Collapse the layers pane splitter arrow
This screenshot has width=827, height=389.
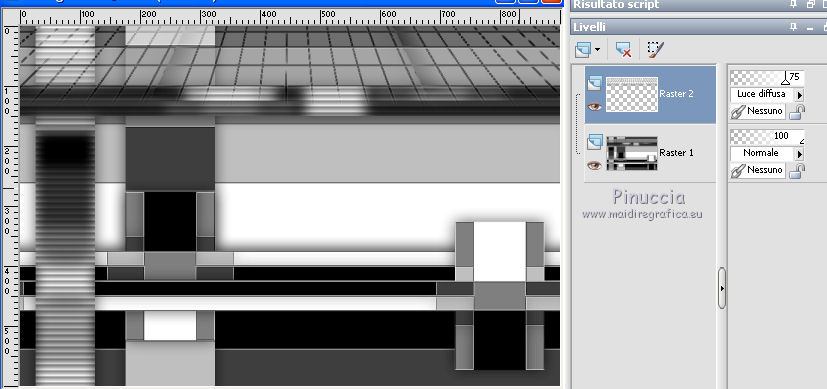click(722, 288)
